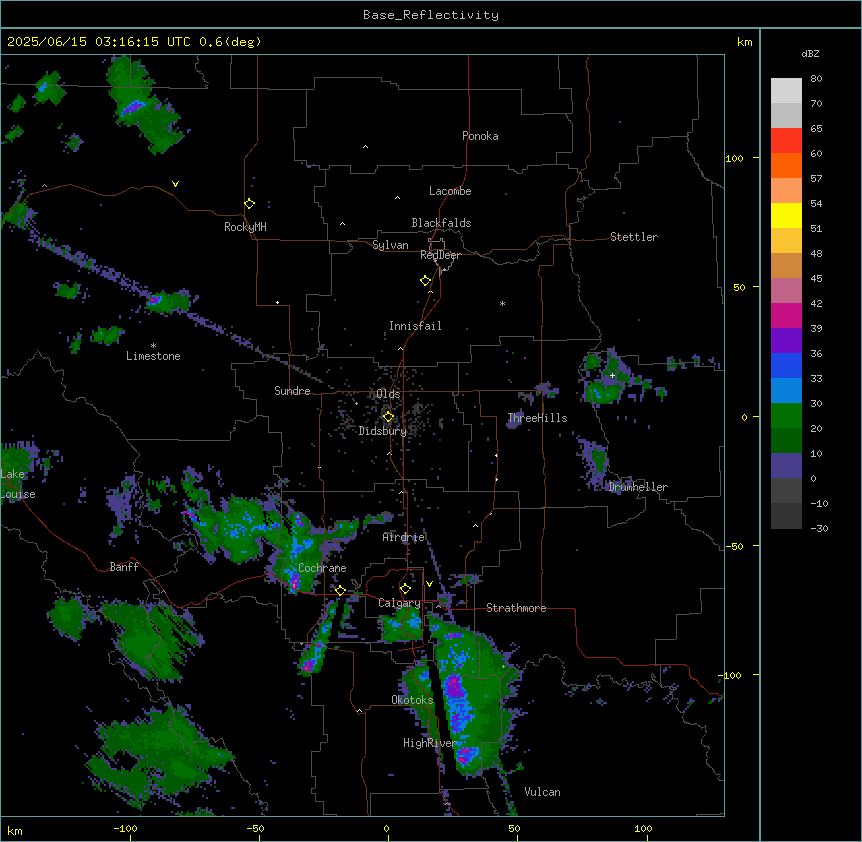Viewport: 862px width, 842px height.
Task: Click the Sundre town label
Action: [x=292, y=391]
